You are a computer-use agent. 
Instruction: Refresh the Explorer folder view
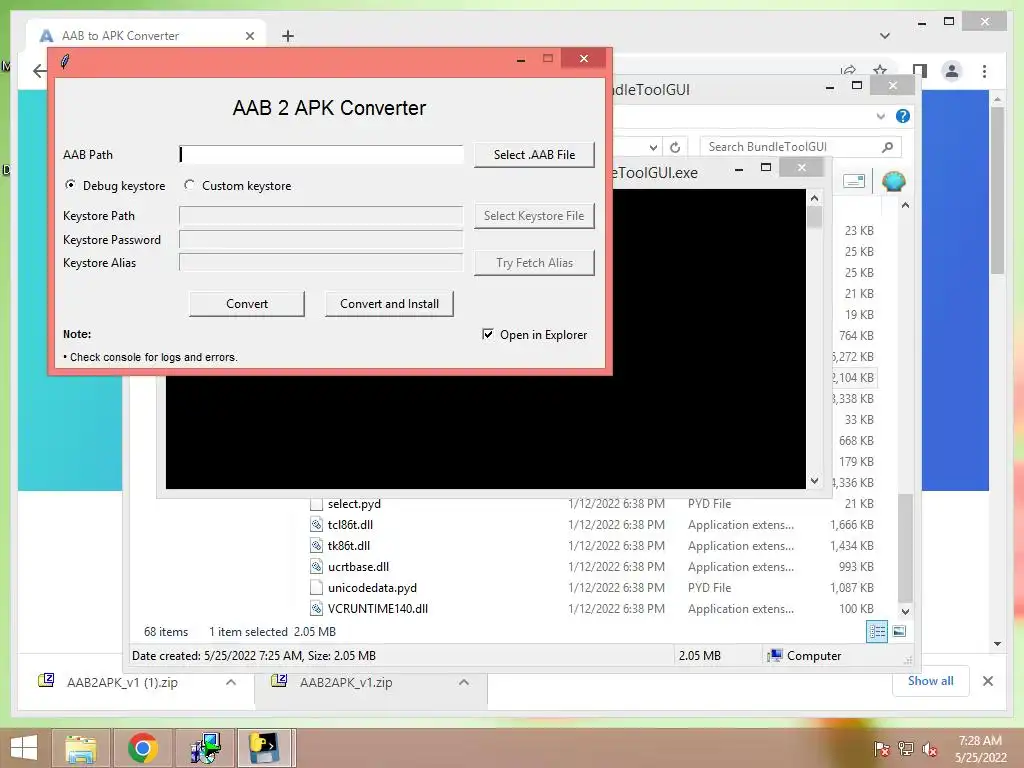point(675,148)
